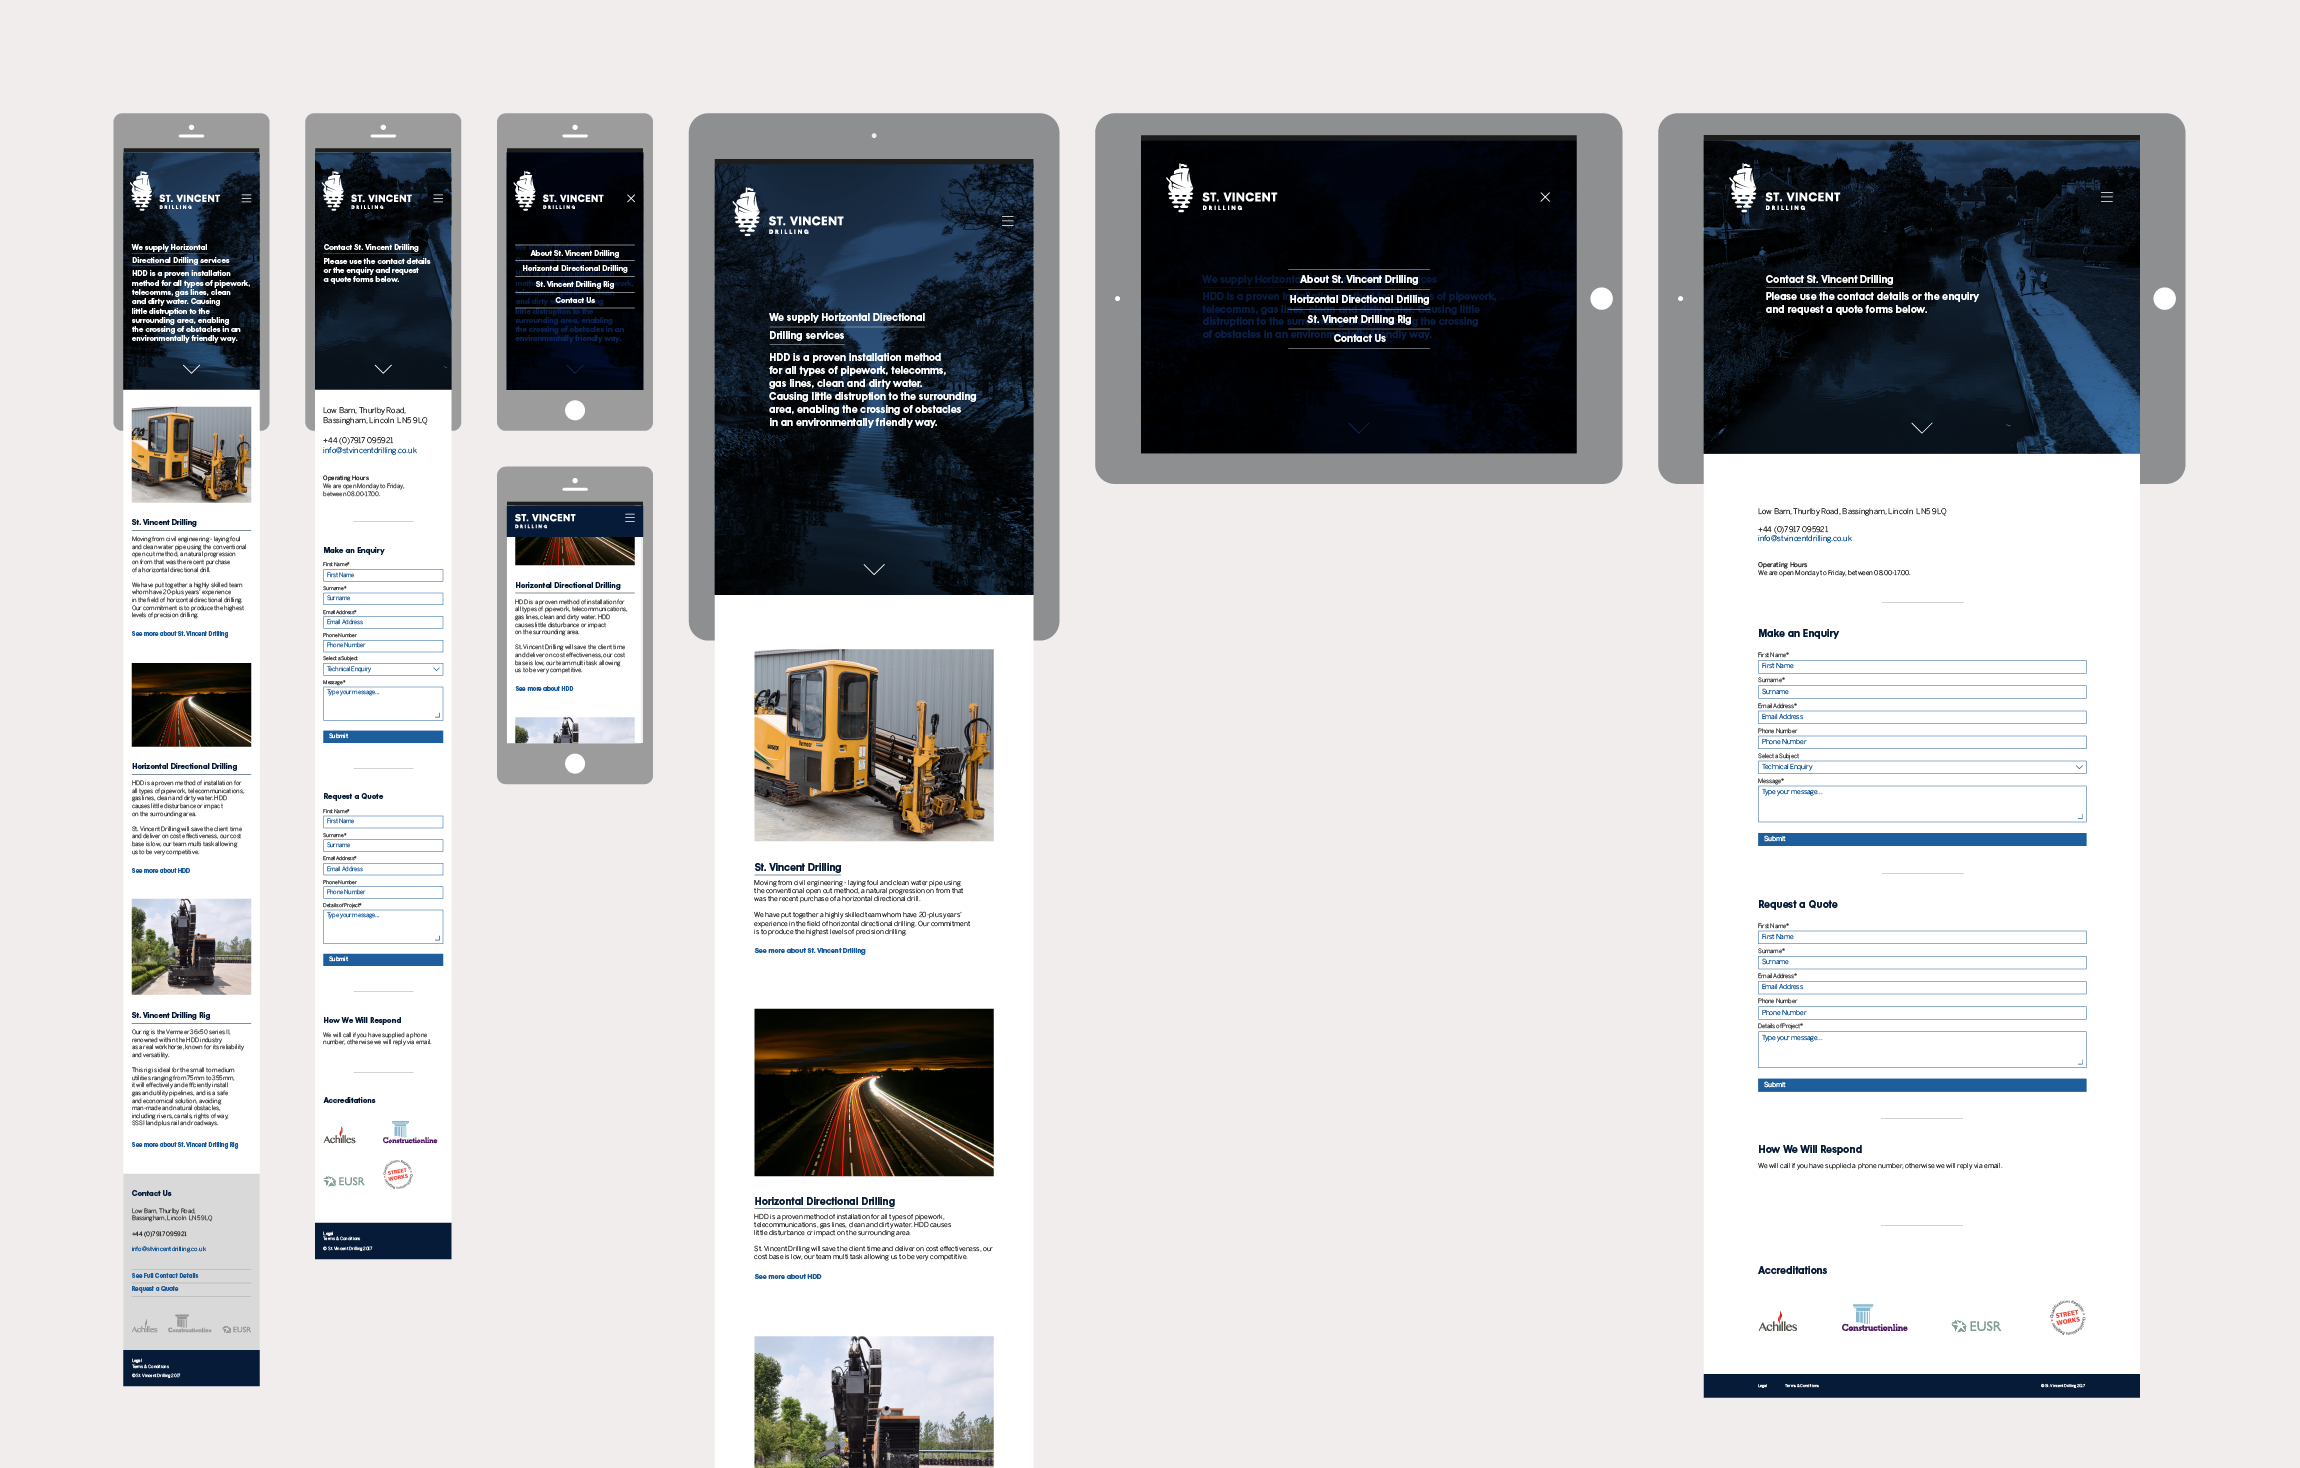Viewport: 2300px width, 1468px height.
Task: Close the open menu on phone mockup
Action: click(631, 198)
